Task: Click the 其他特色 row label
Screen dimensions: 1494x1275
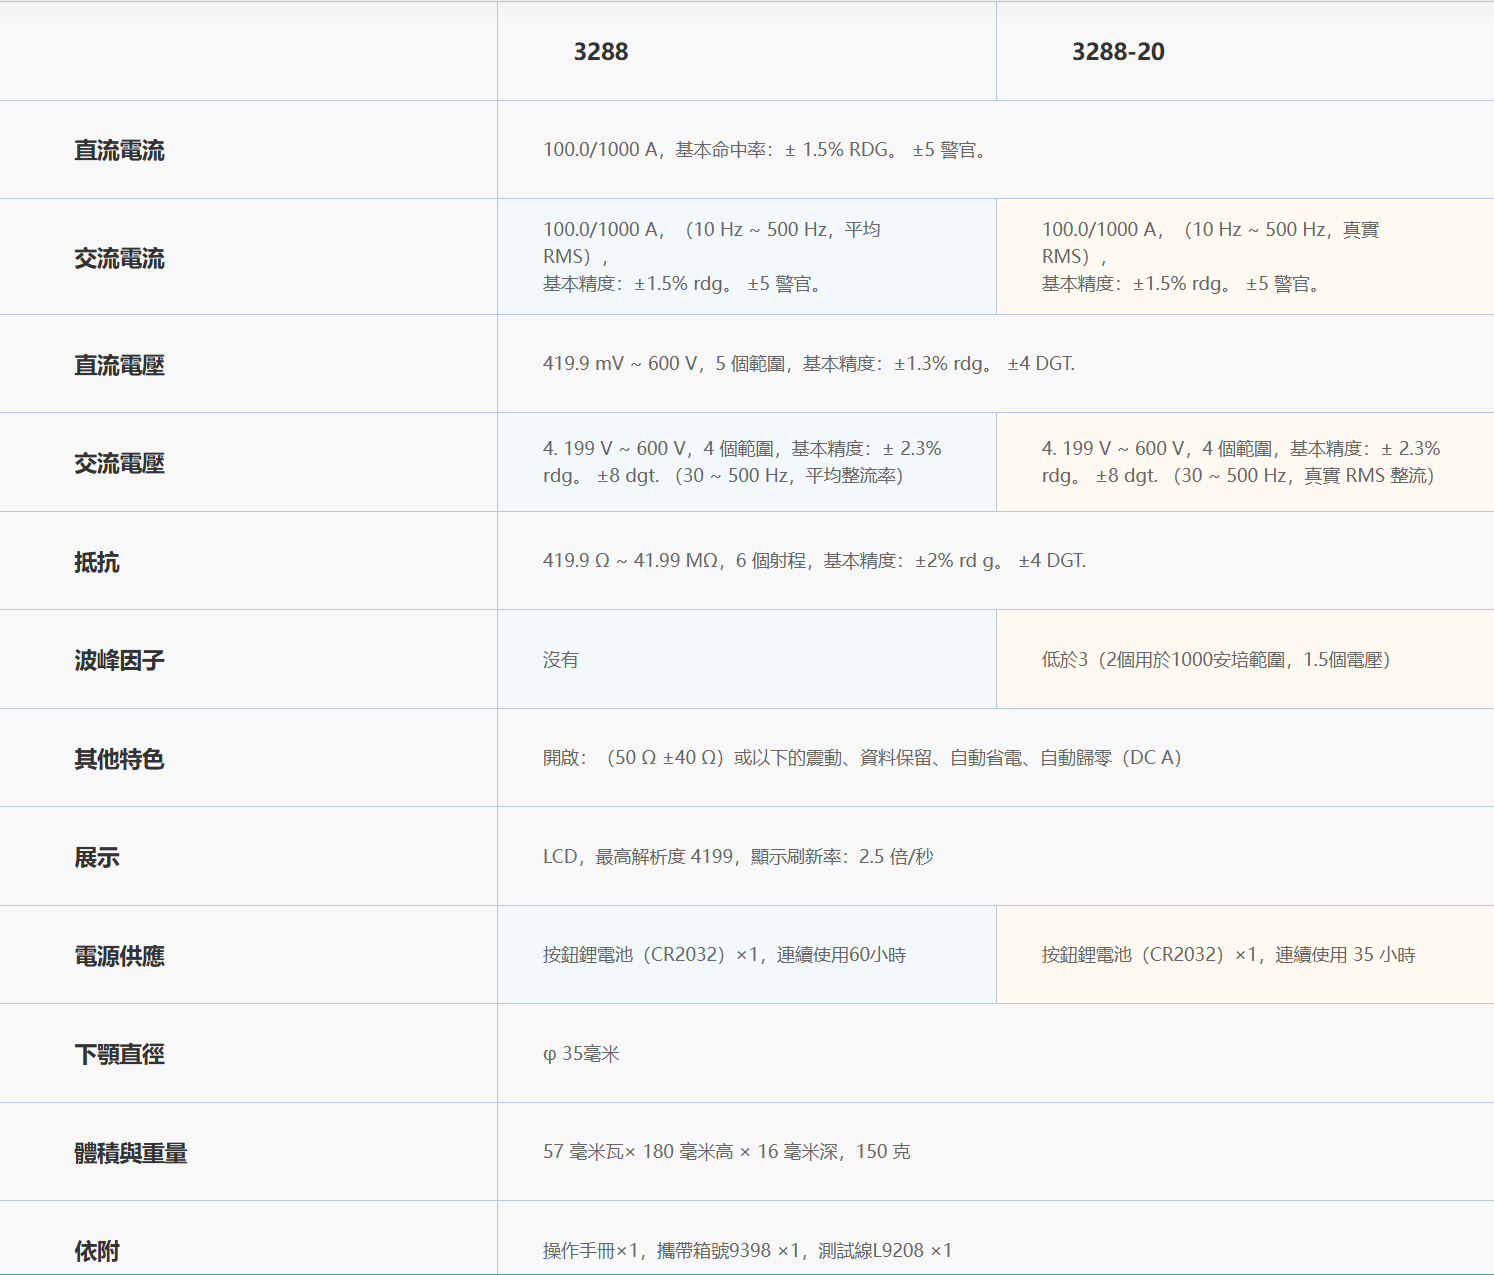Action: pyautogui.click(x=119, y=759)
